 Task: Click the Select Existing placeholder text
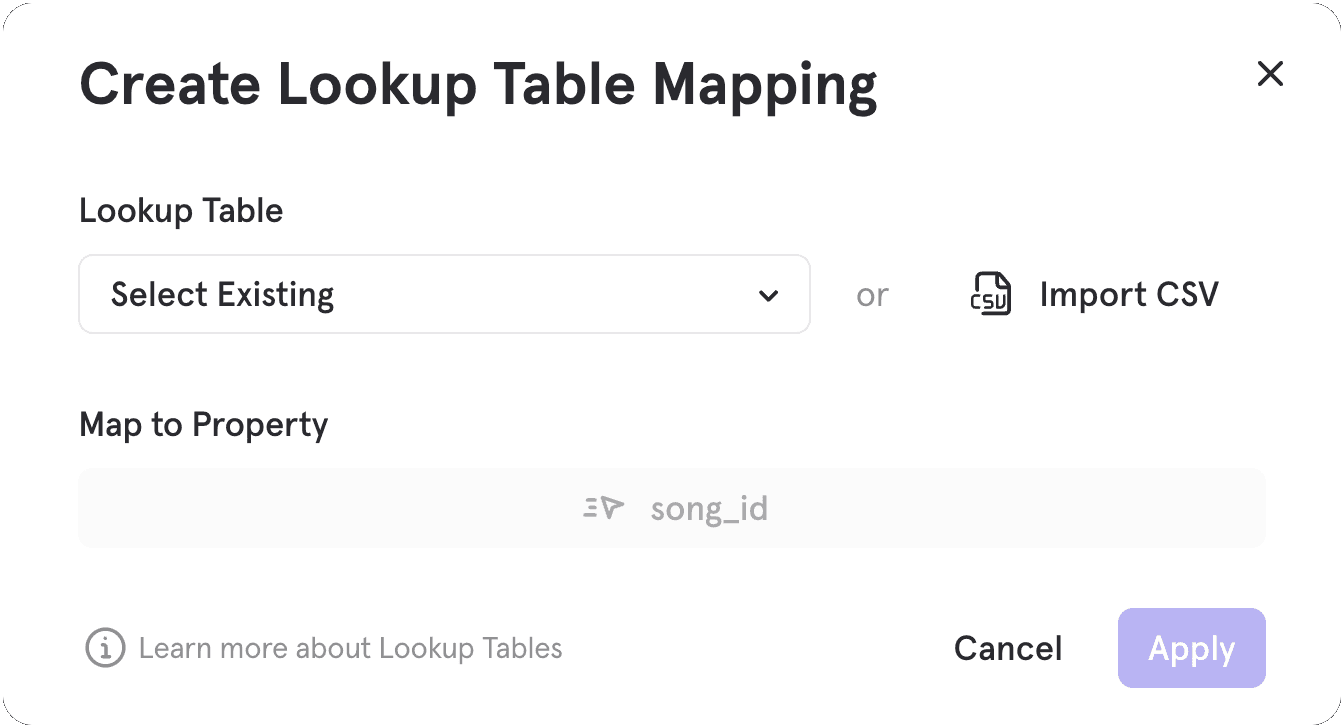coord(222,295)
